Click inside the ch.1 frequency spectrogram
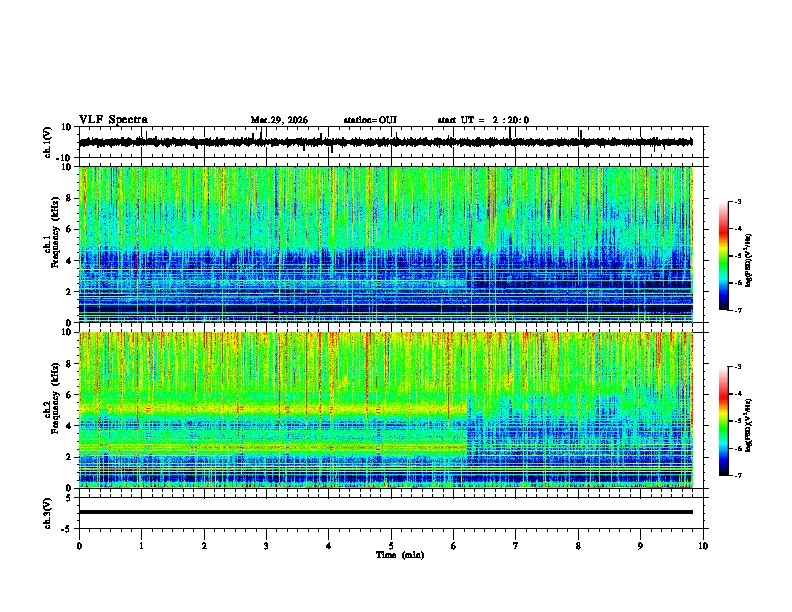 click(x=386, y=244)
